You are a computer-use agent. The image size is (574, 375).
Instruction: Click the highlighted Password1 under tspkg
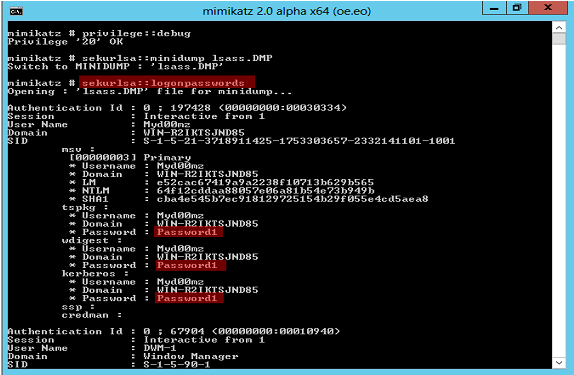tap(188, 232)
